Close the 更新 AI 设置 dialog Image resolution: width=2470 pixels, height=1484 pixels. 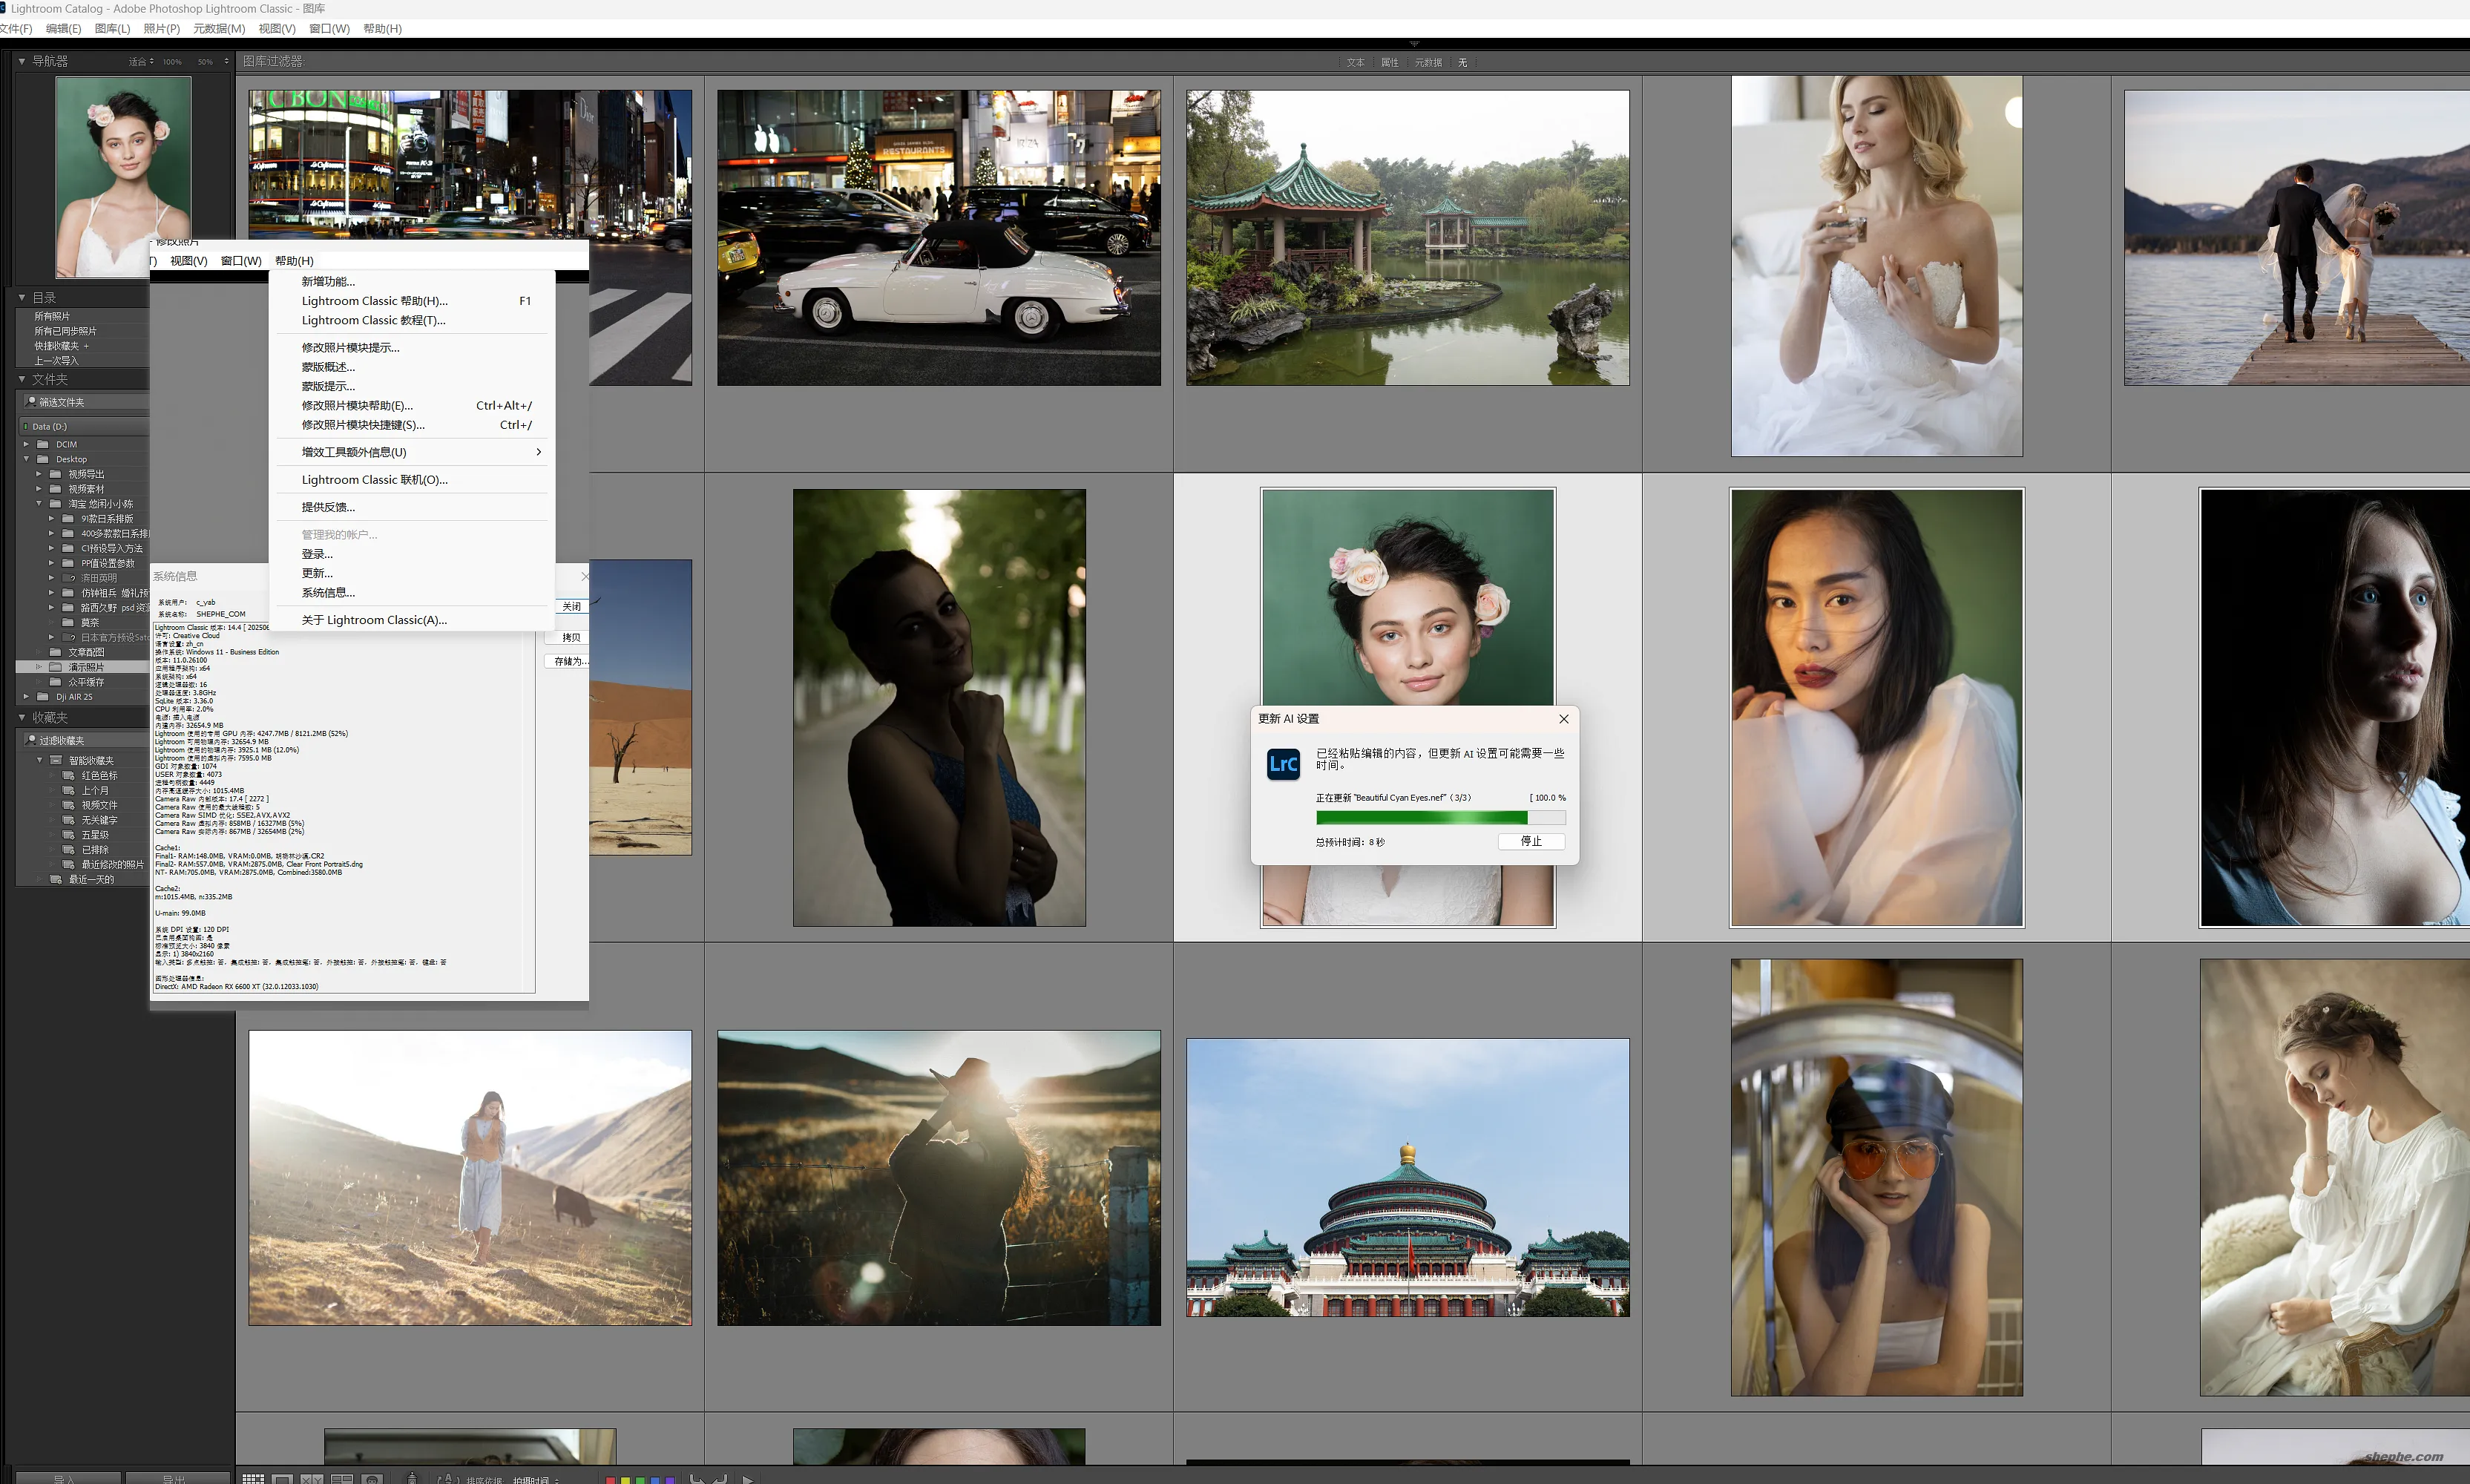coord(1564,719)
